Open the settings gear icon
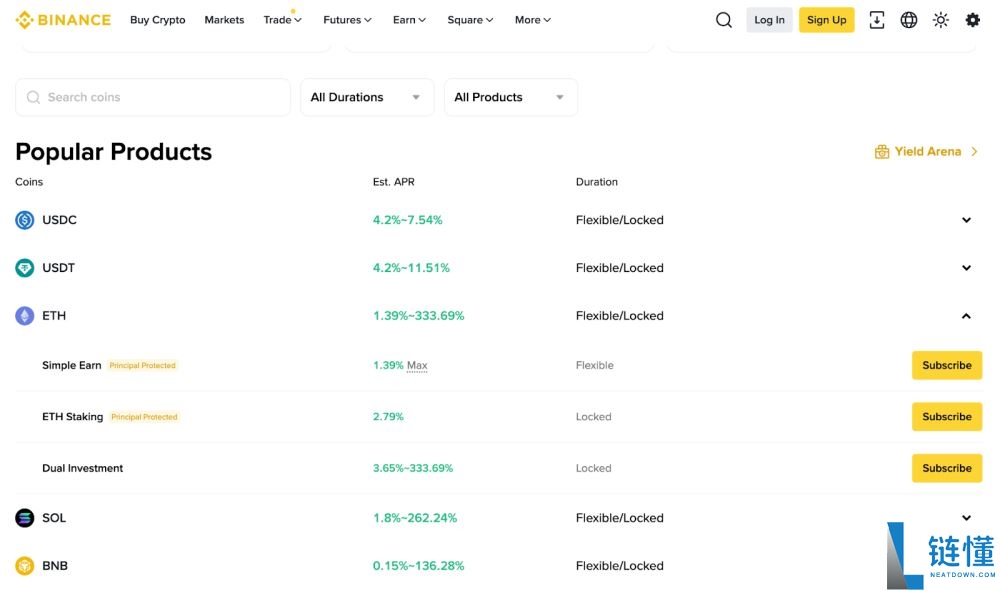 [x=973, y=20]
